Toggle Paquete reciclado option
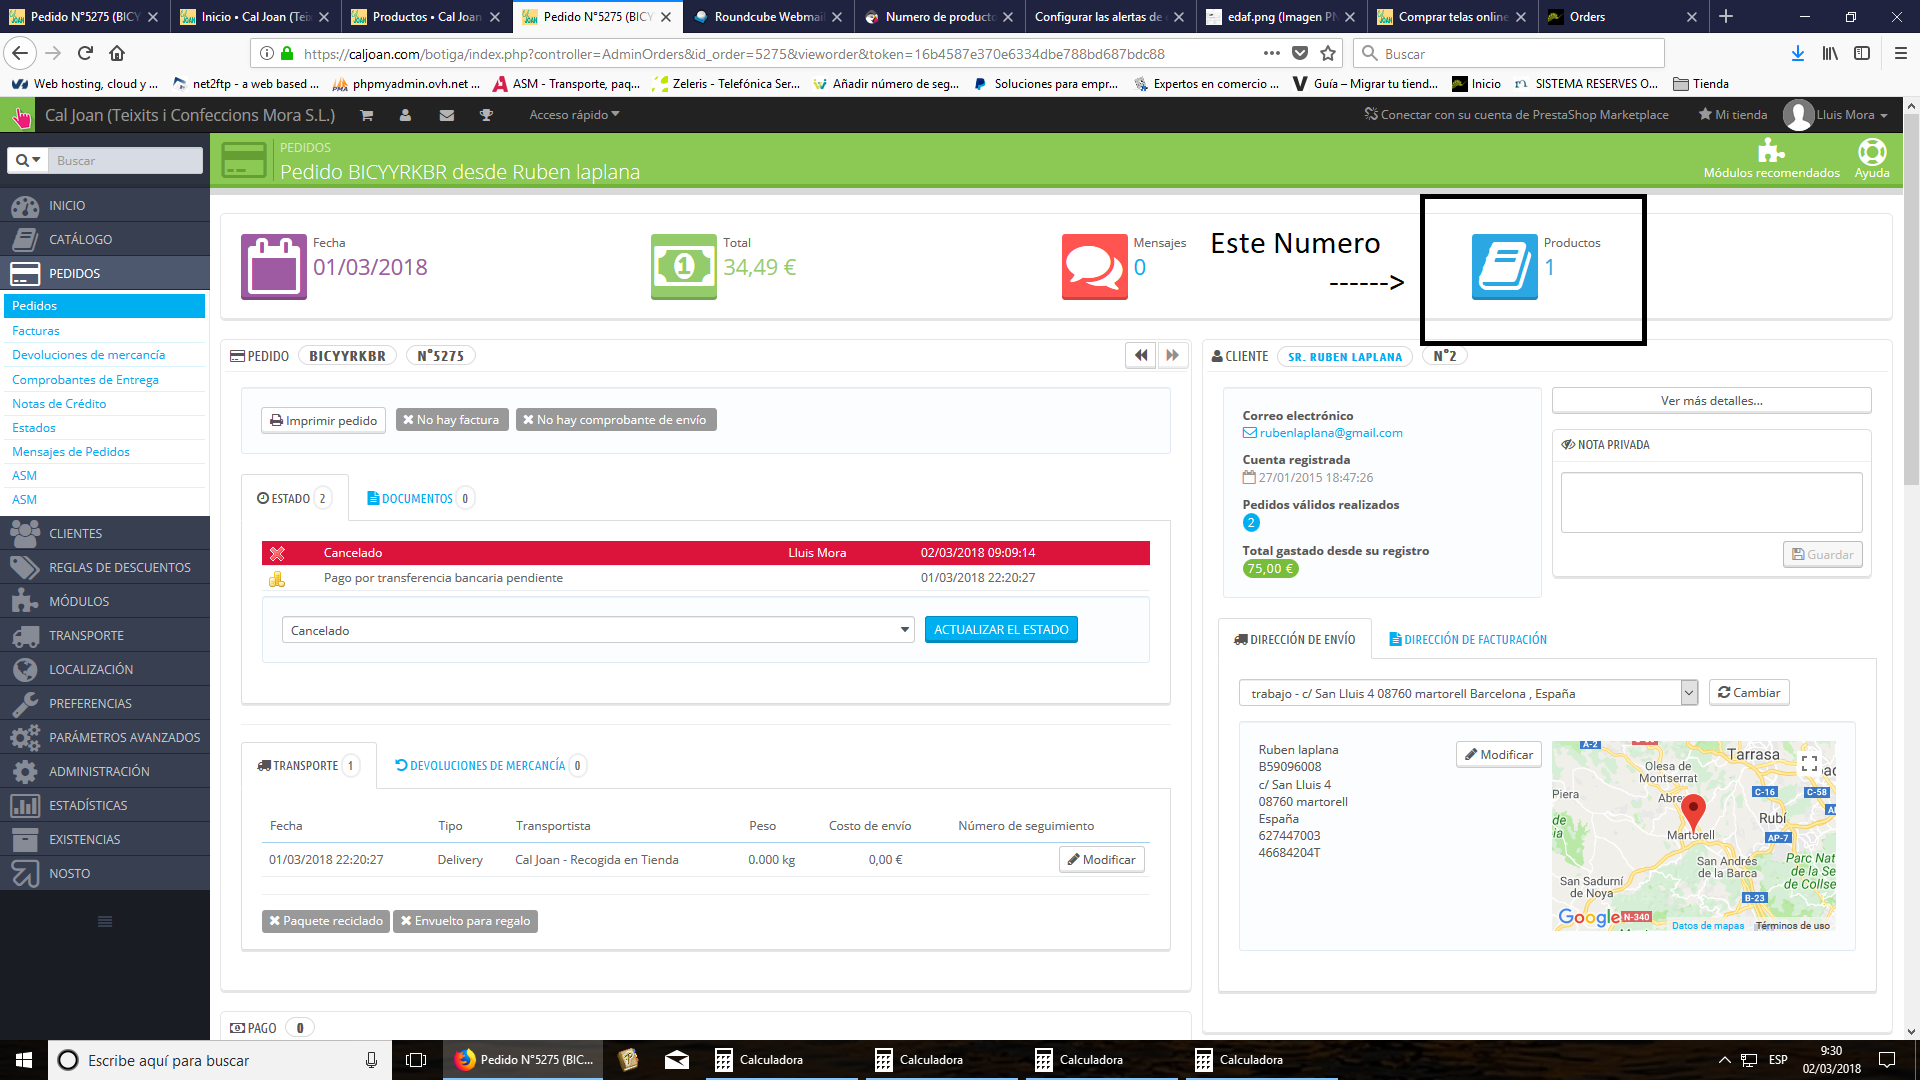The width and height of the screenshot is (1920, 1080). [x=325, y=921]
